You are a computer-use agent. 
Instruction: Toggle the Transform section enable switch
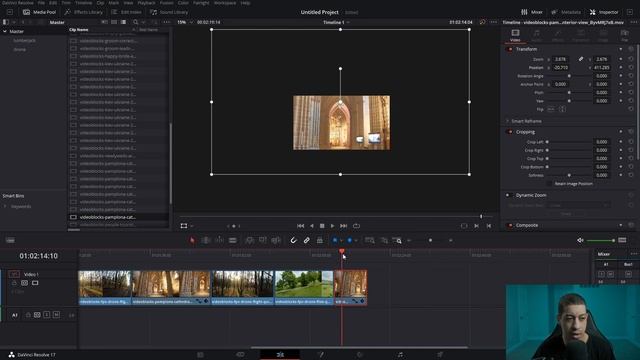[509, 49]
